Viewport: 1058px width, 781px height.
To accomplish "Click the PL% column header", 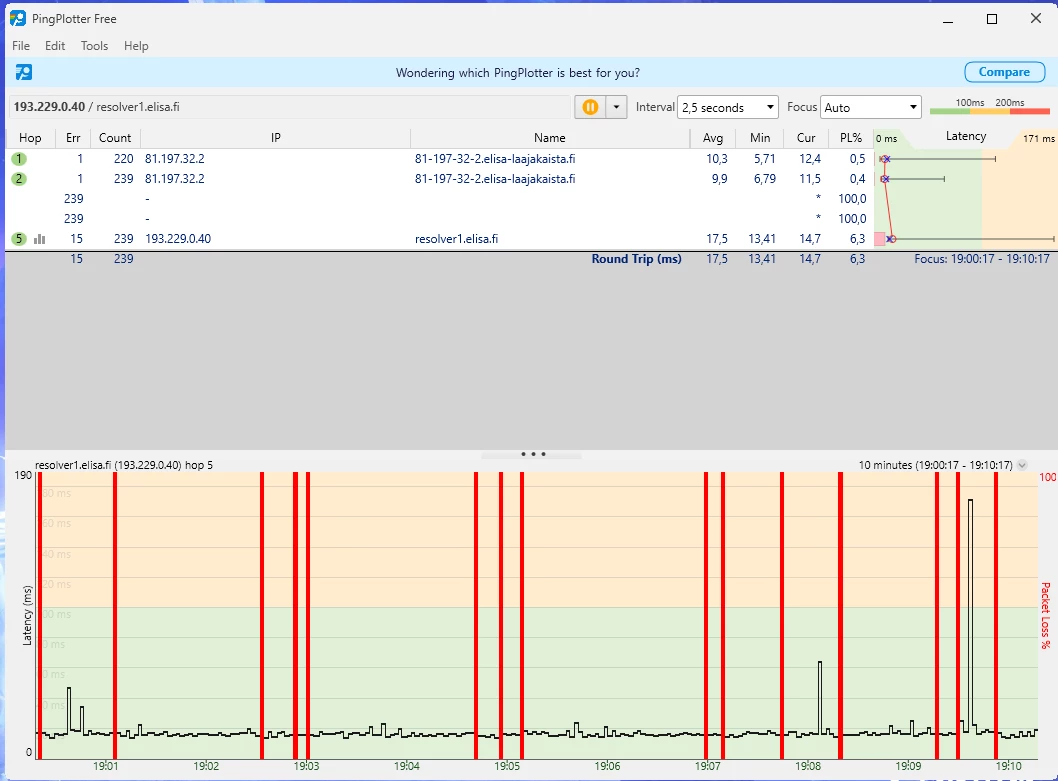I will point(850,138).
